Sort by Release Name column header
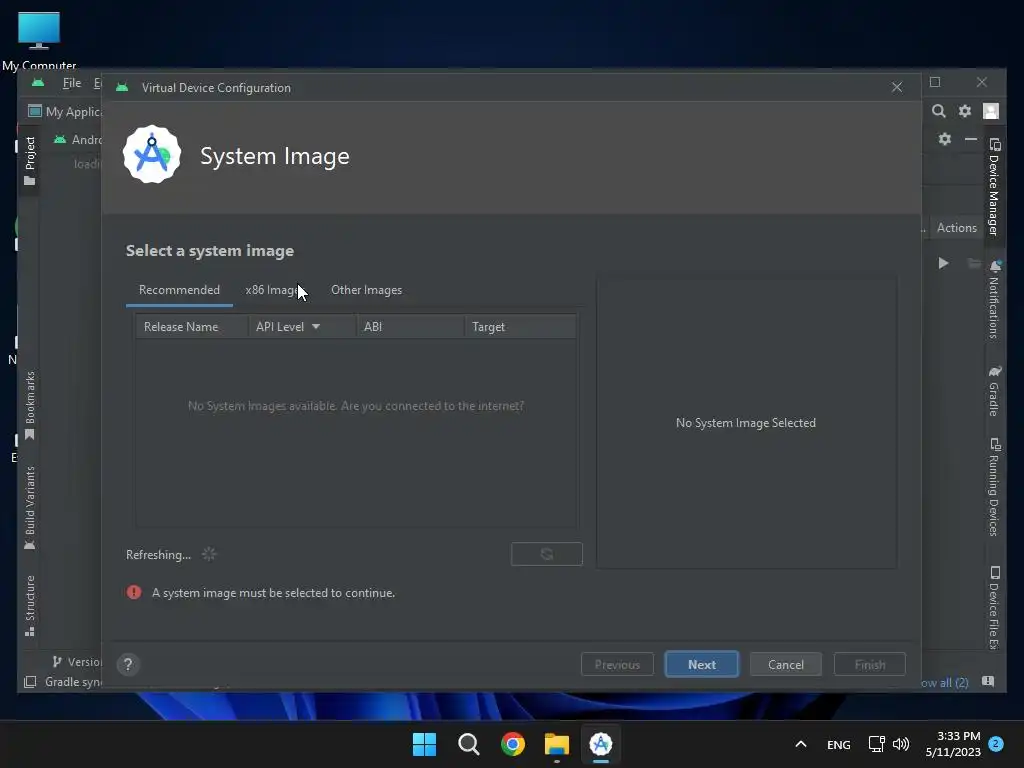Image resolution: width=1024 pixels, height=768 pixels. point(181,327)
